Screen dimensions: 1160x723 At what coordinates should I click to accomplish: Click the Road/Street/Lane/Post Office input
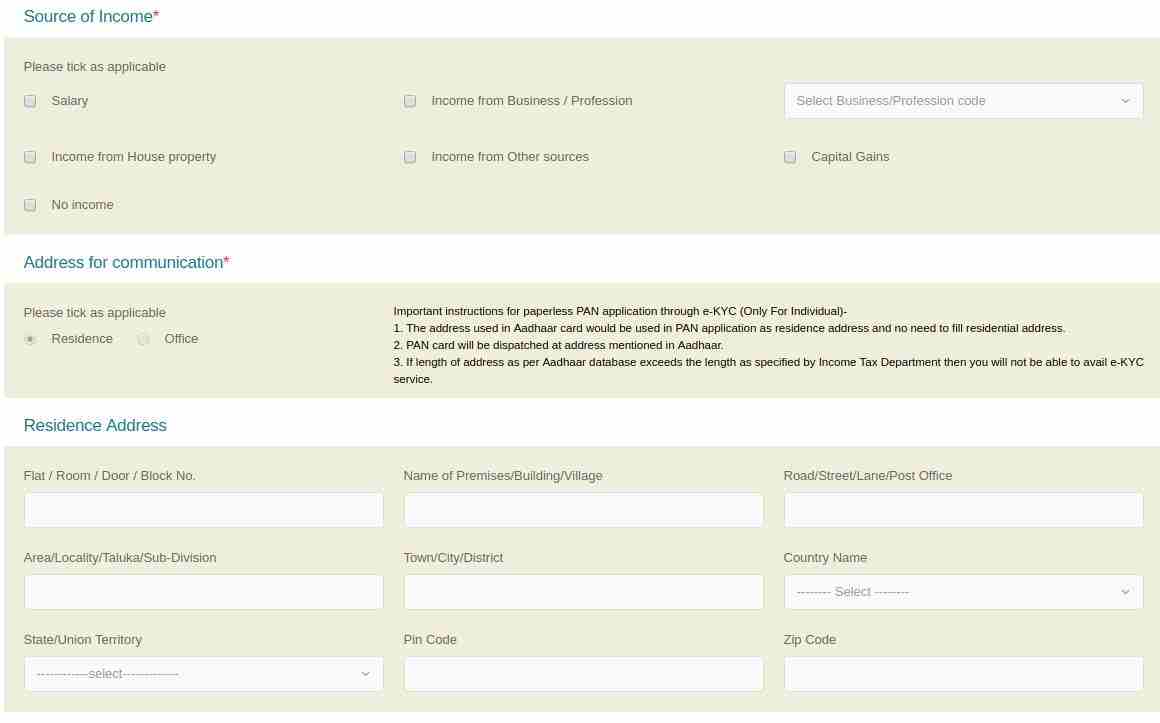(962, 509)
